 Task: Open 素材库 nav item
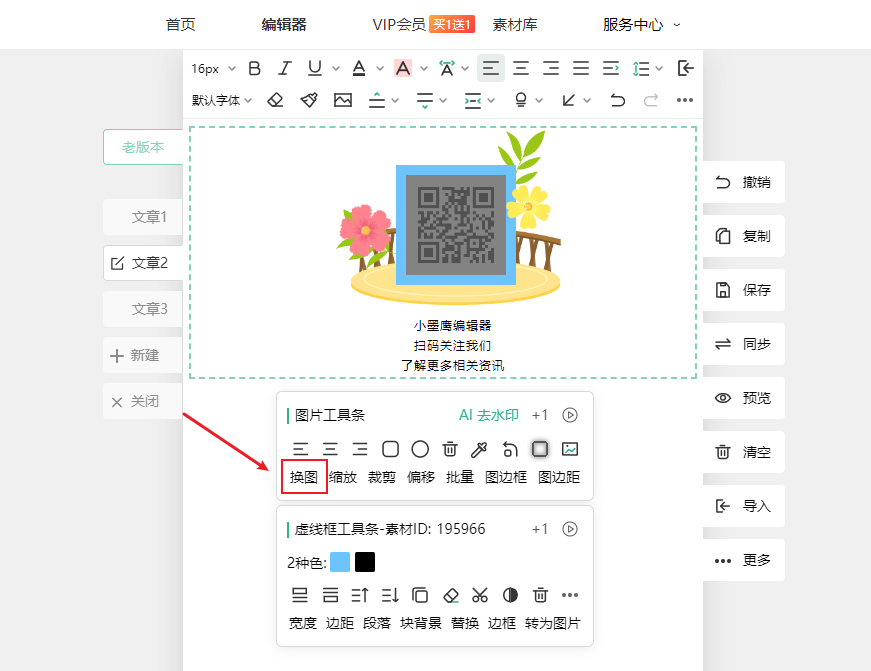515,24
